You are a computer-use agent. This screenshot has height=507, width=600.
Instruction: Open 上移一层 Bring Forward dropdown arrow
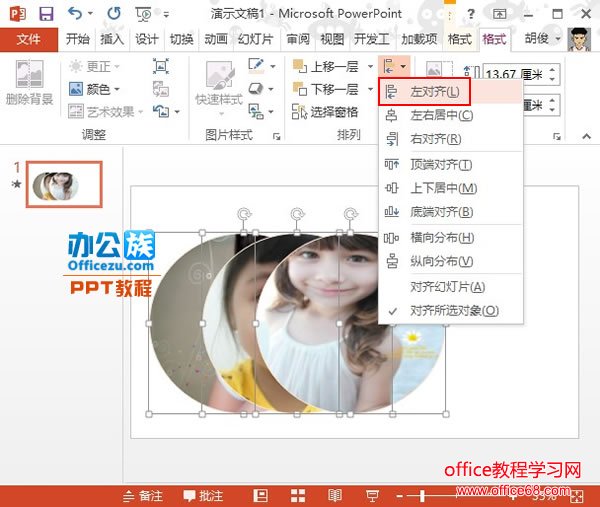pos(370,67)
